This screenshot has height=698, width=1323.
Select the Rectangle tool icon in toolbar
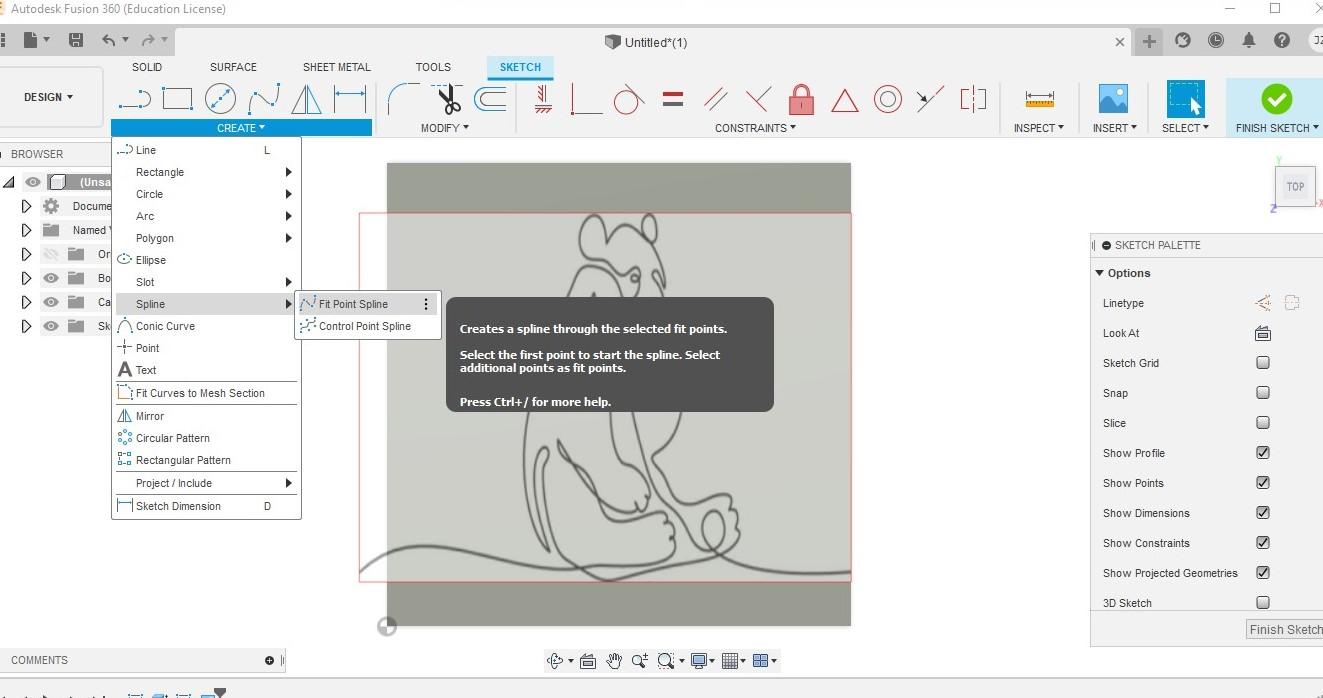point(177,99)
